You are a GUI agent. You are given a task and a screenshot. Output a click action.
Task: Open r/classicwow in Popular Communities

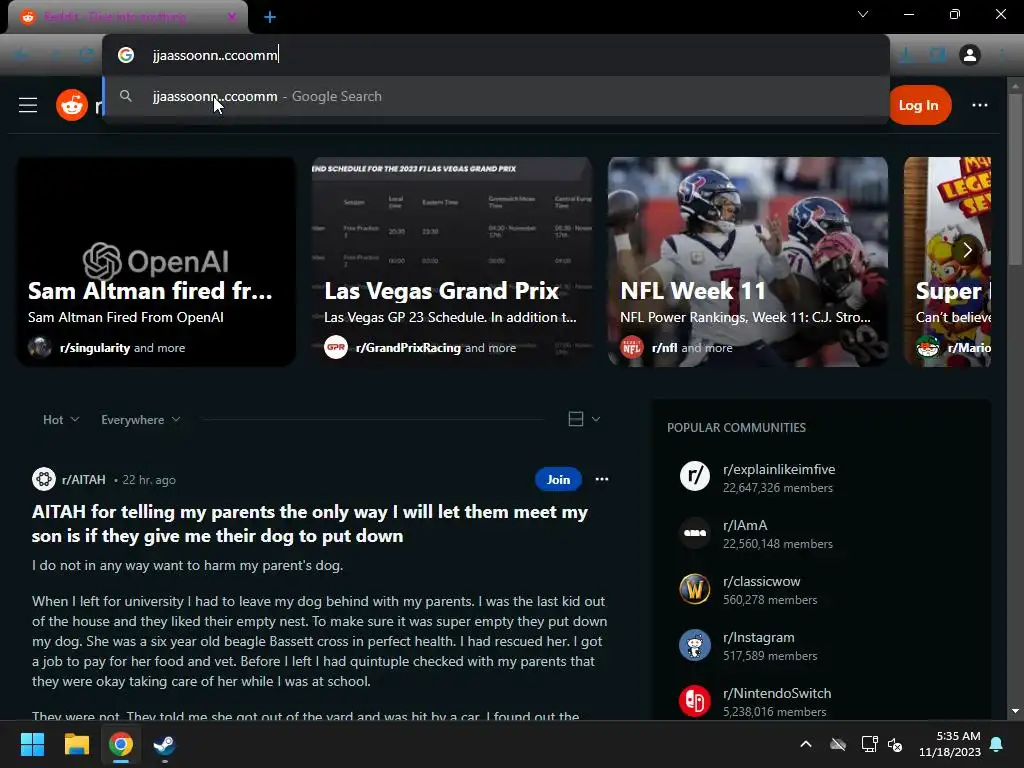click(x=761, y=582)
